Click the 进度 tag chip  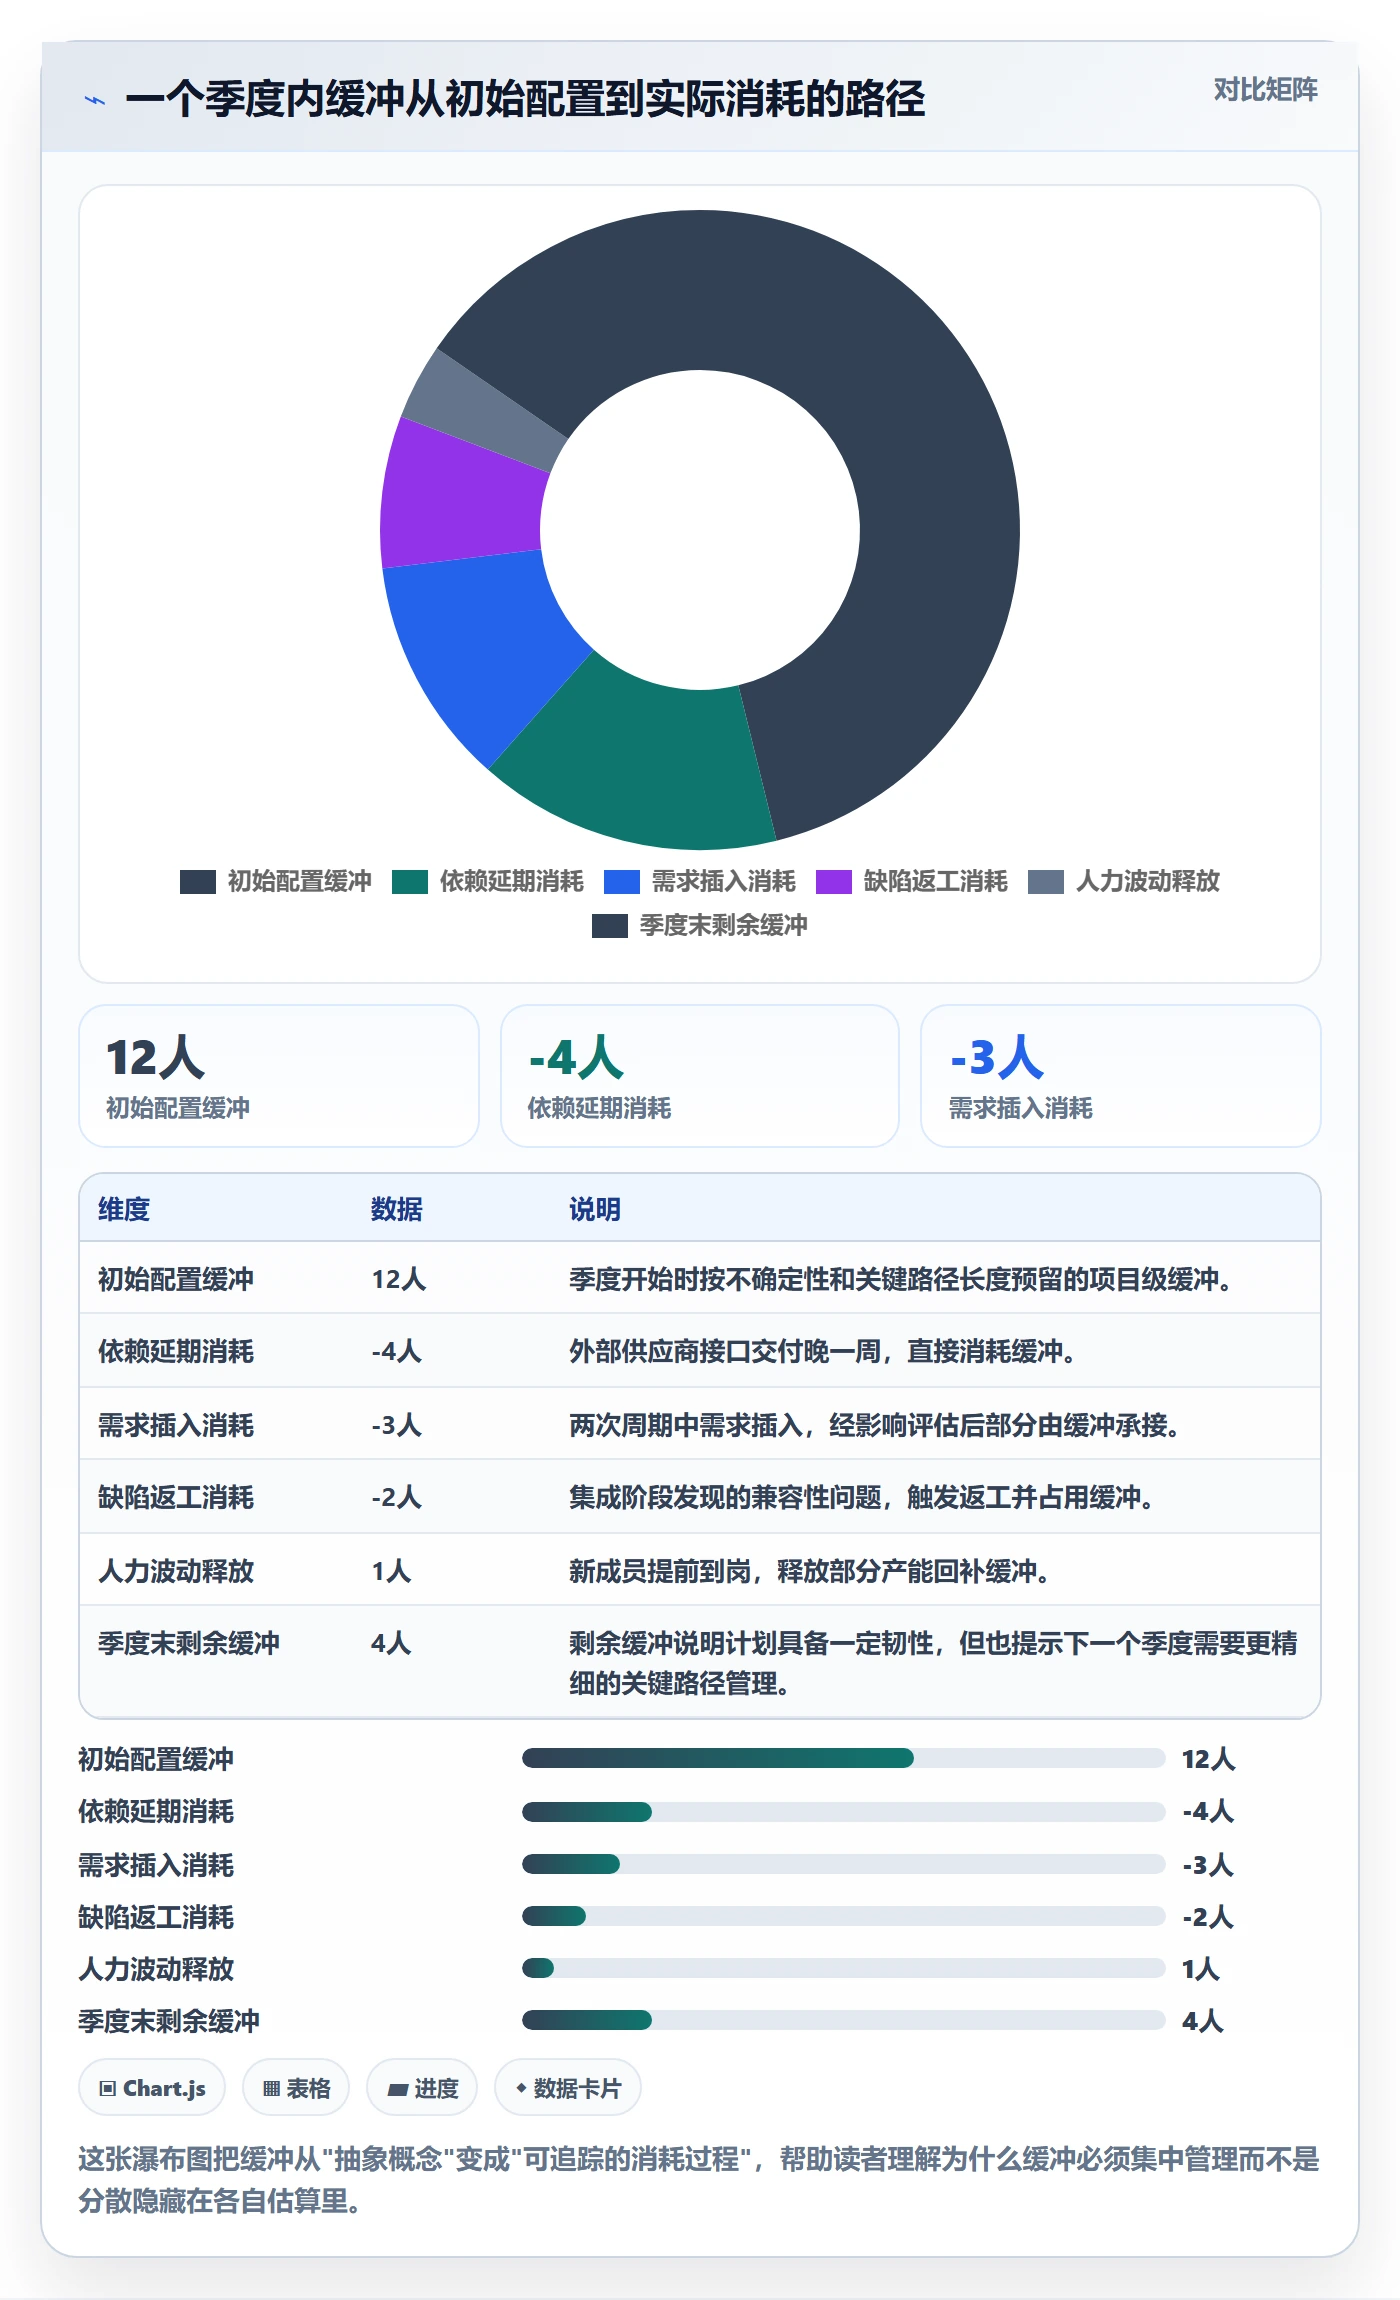coord(422,2088)
